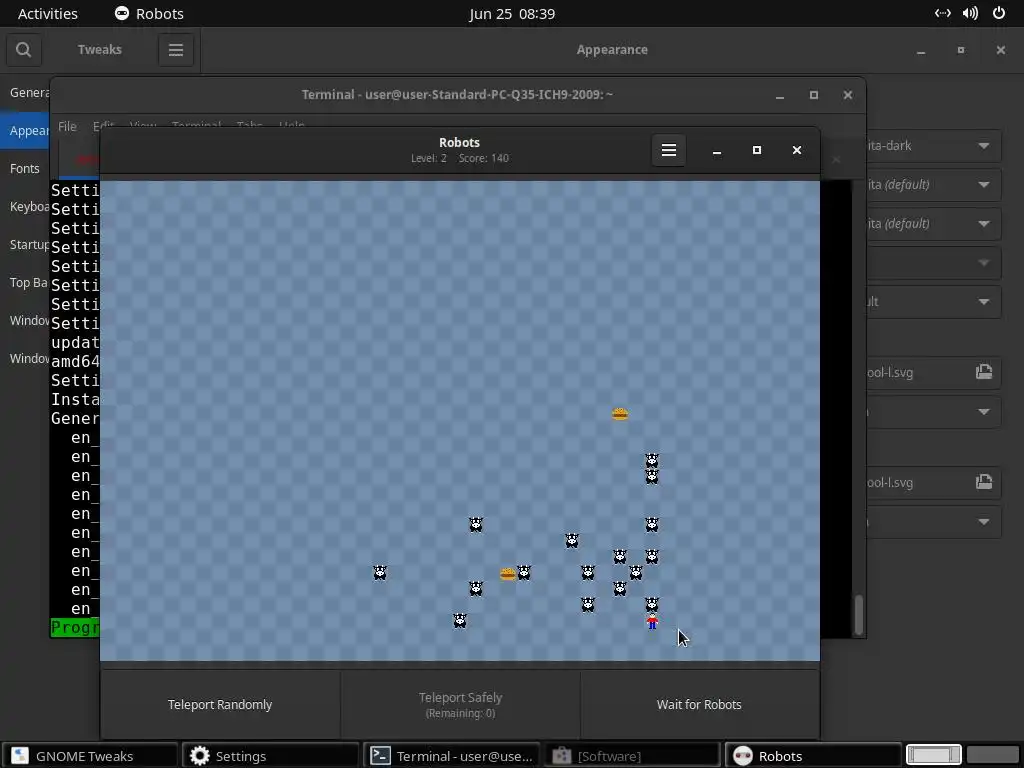Switch to GNOME Tweaks in taskbar
Viewport: 1024px width, 768px height.
coord(89,756)
